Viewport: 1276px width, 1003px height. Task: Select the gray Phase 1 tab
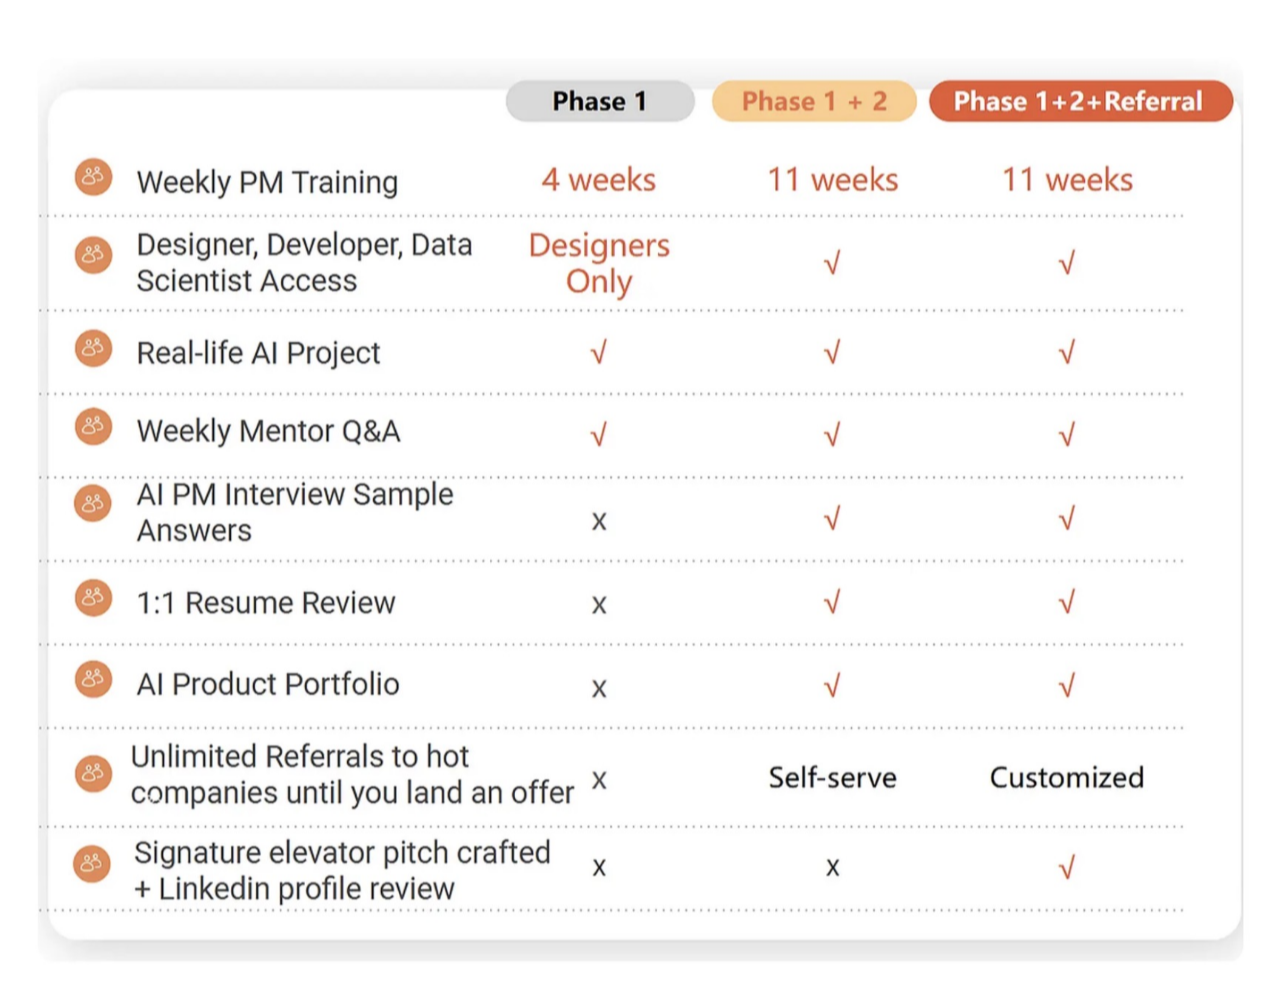599,101
